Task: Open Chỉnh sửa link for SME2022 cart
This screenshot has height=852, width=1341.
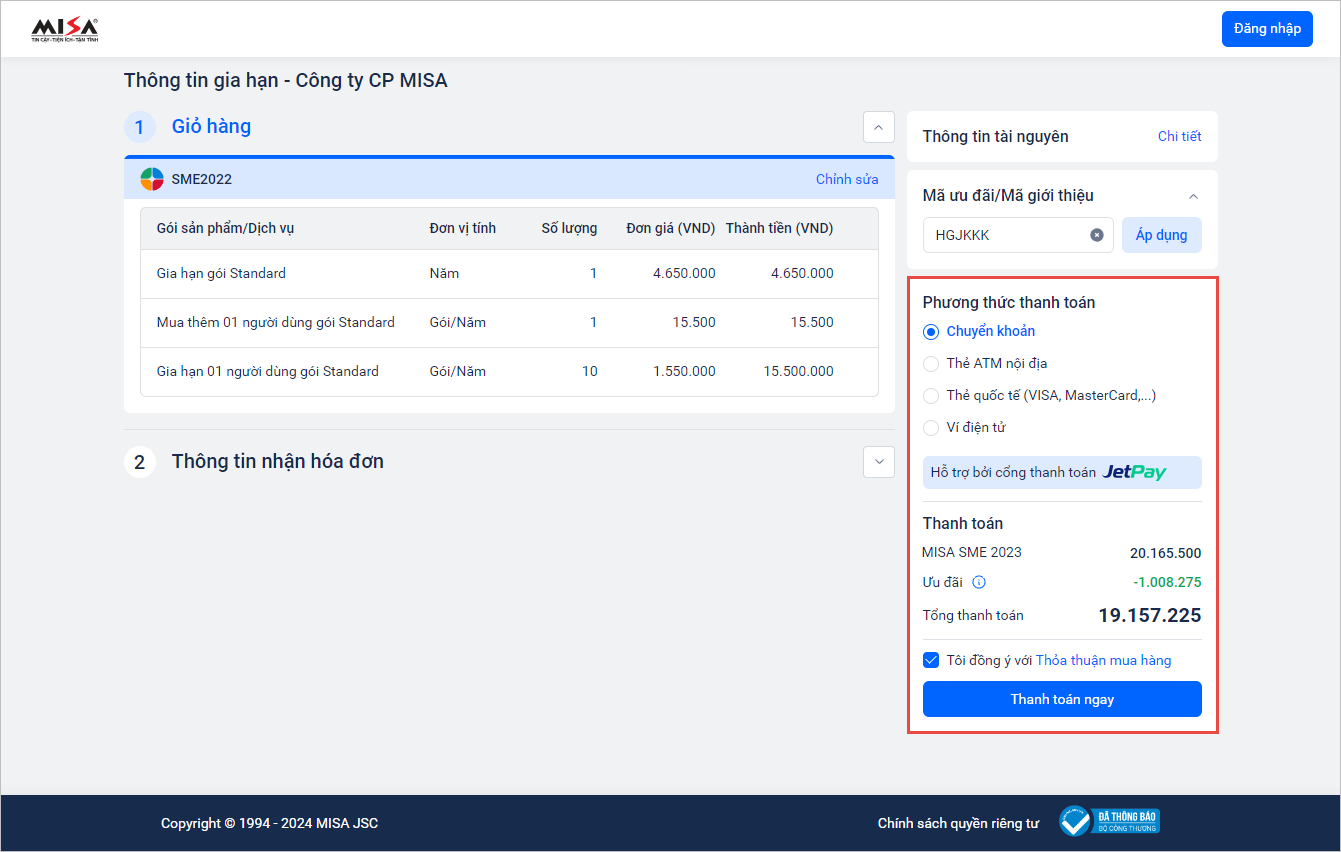Action: tap(846, 179)
